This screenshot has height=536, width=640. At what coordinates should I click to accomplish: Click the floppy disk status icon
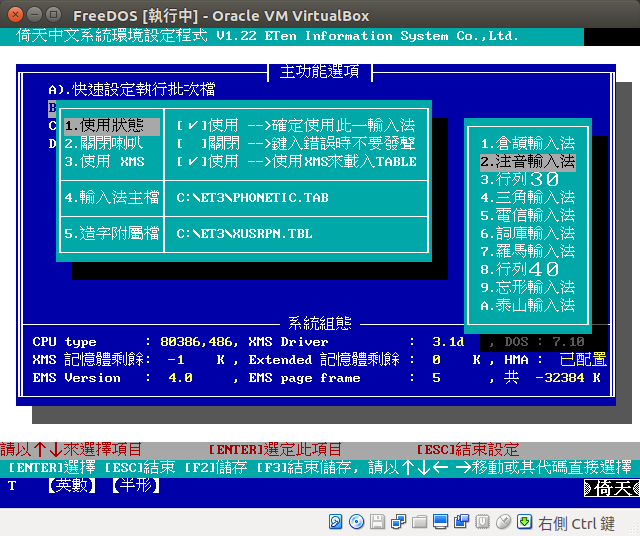coord(378,522)
